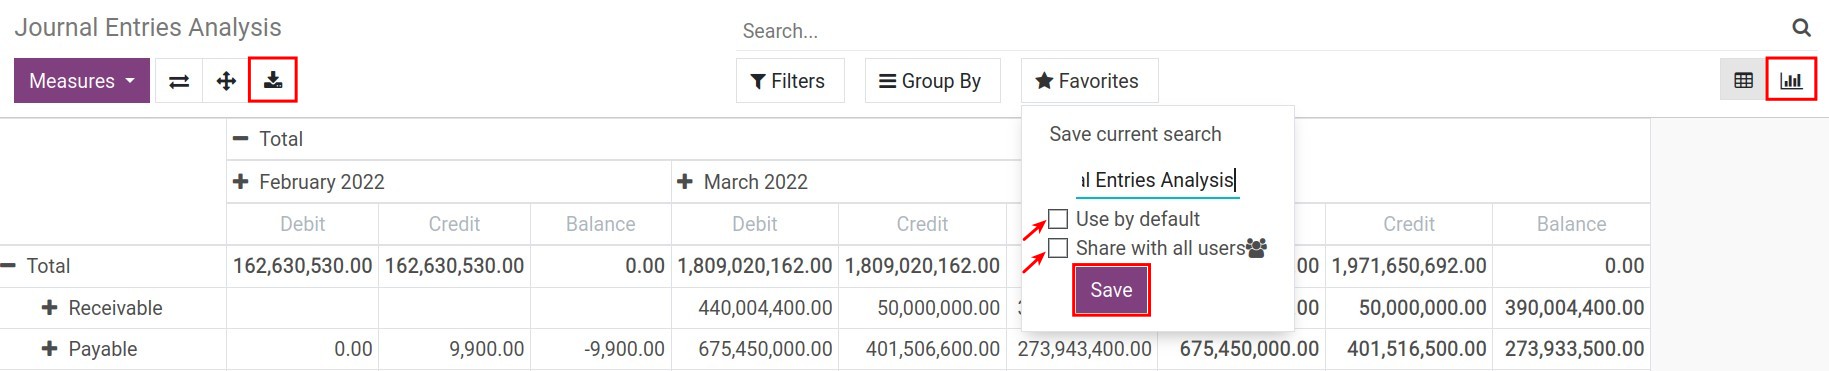
Task: Select Payable balance 273,933,500.00
Action: tap(1571, 349)
